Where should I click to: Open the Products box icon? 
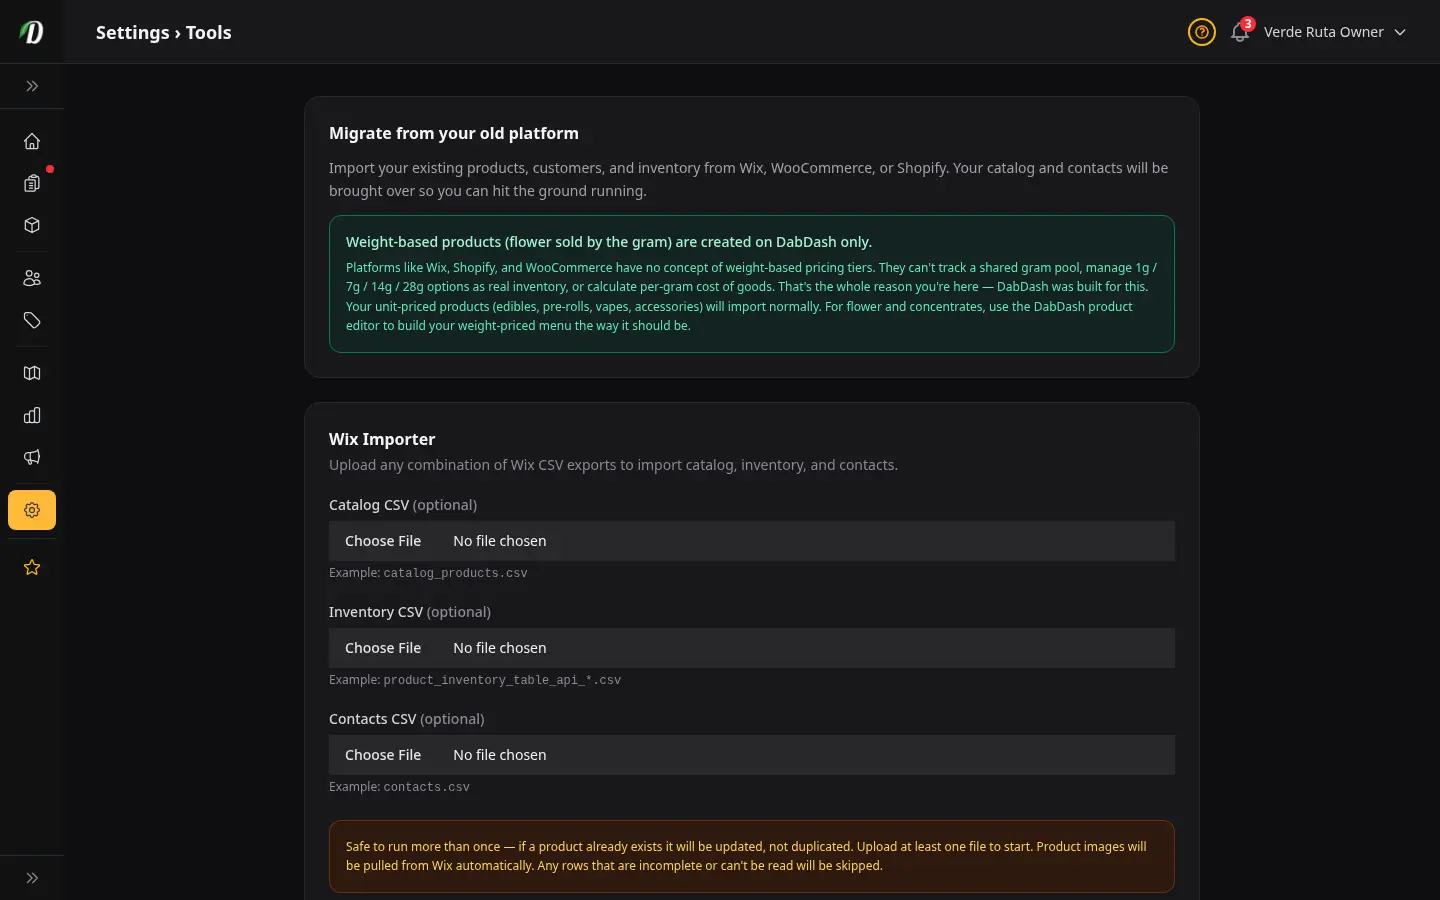tap(32, 225)
